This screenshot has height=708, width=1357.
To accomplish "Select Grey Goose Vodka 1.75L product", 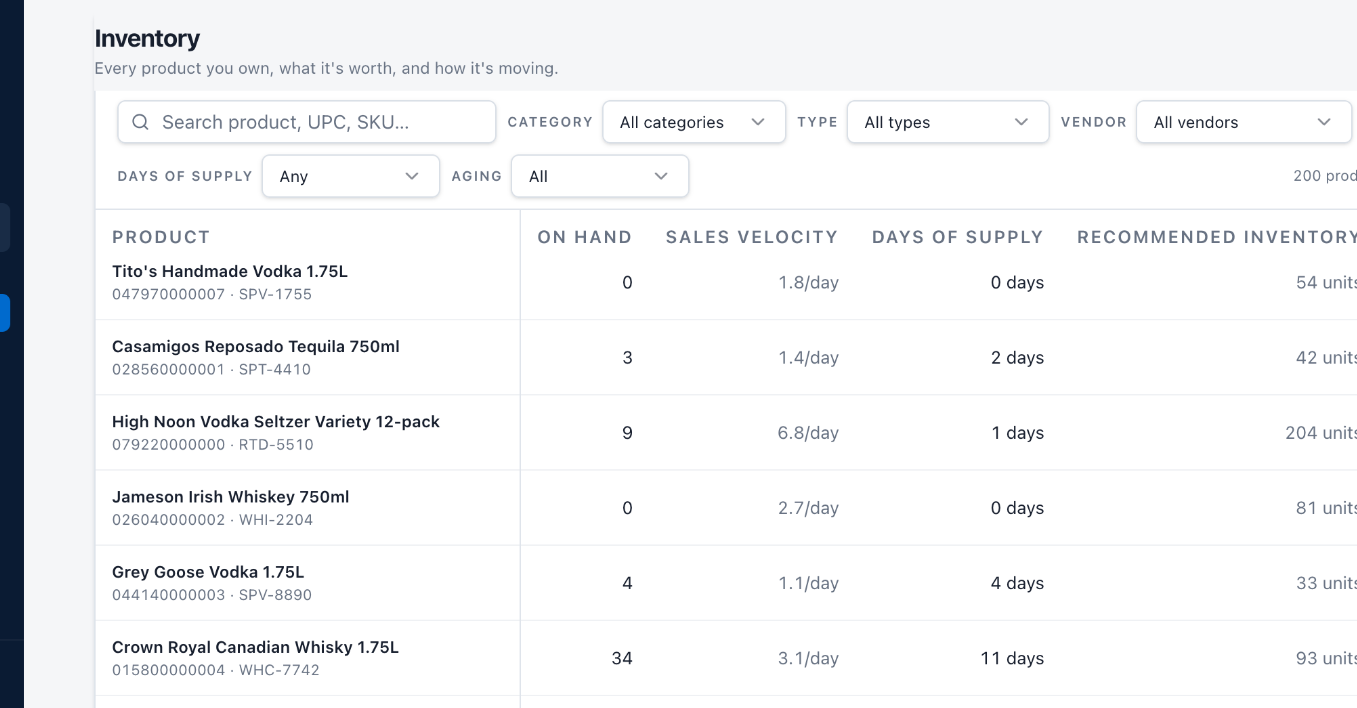I will 208,572.
